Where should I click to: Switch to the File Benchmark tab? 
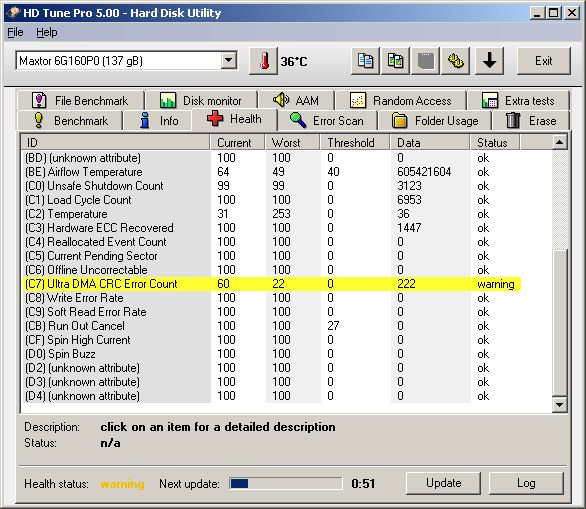(80, 101)
